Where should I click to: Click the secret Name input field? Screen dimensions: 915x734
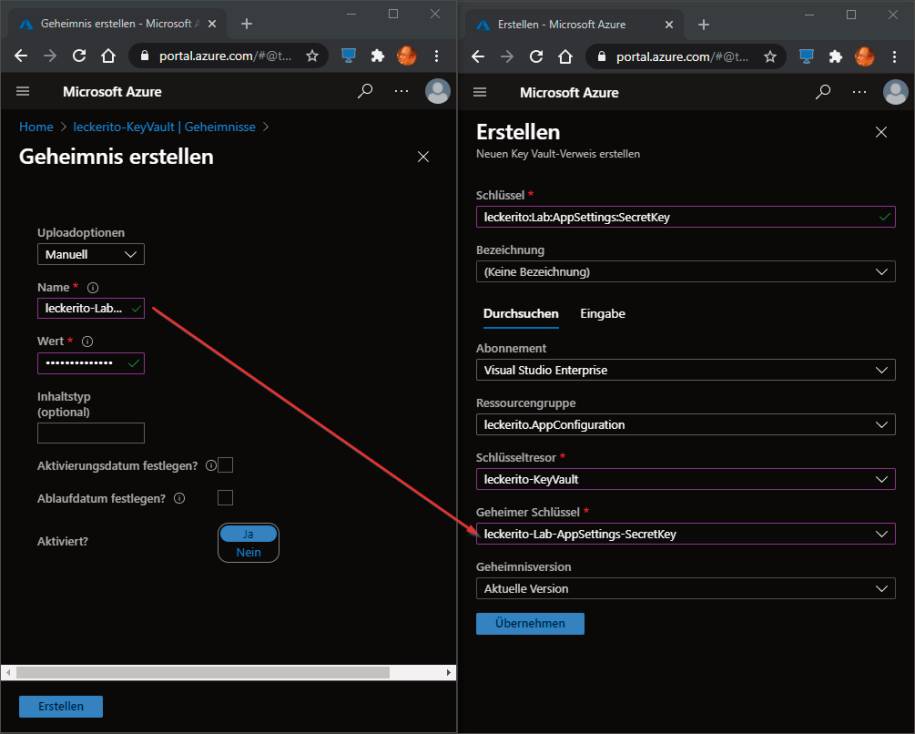[x=91, y=309]
